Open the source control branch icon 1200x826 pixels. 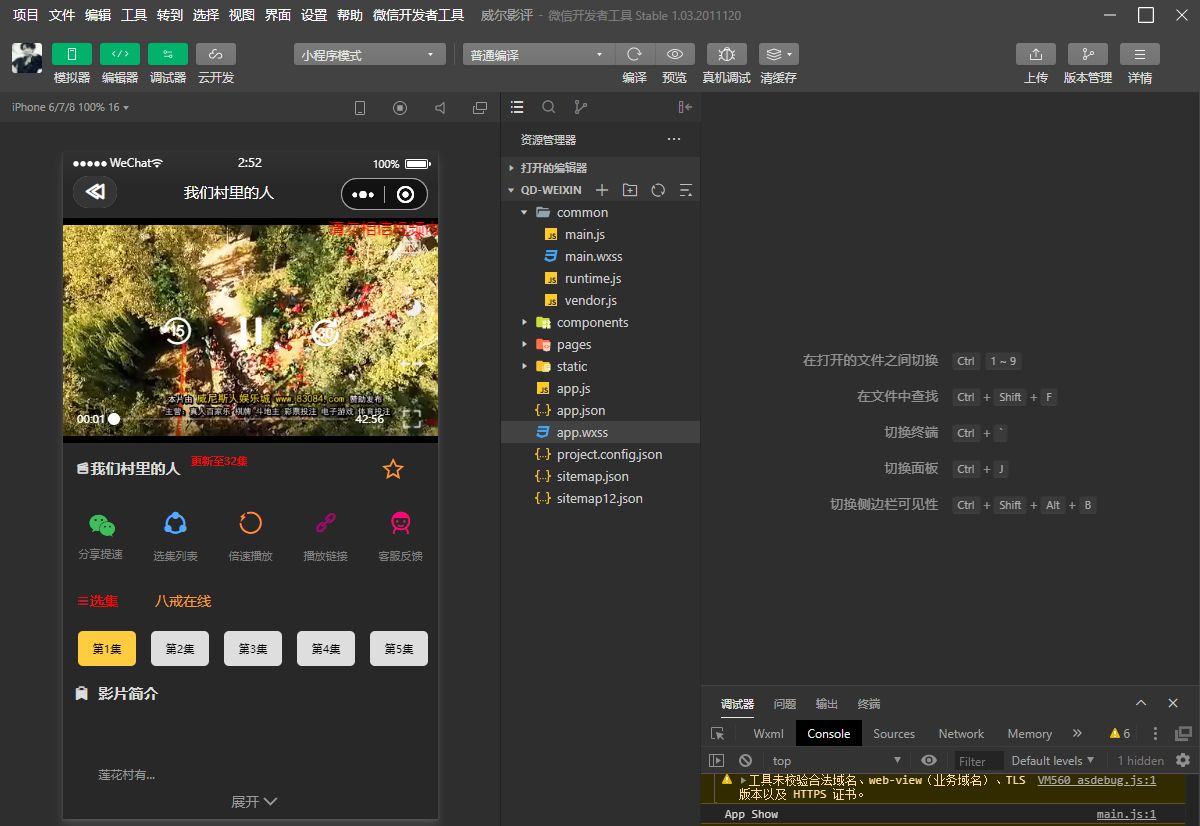click(581, 107)
